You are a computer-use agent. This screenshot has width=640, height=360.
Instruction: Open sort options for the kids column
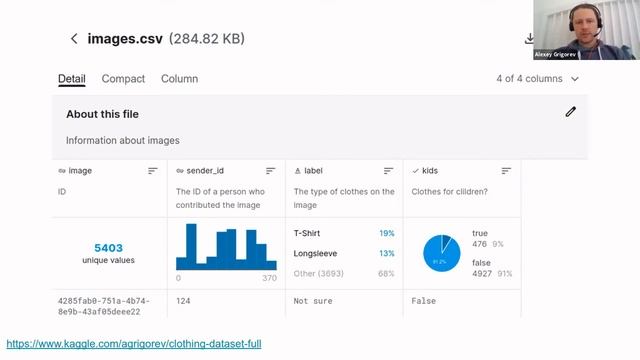[x=506, y=171]
